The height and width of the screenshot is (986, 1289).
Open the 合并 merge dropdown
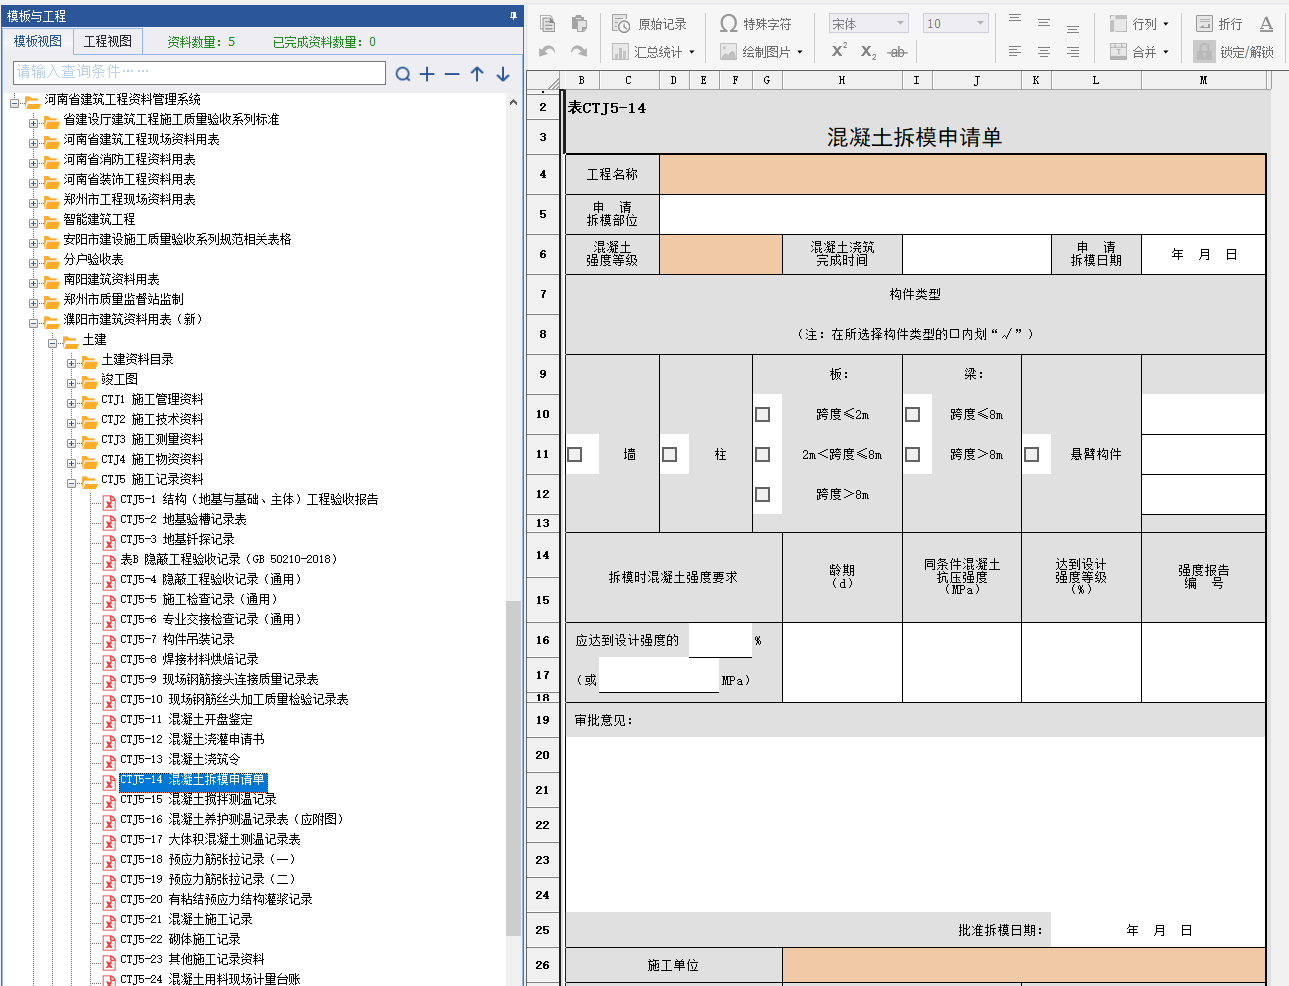coord(1139,52)
